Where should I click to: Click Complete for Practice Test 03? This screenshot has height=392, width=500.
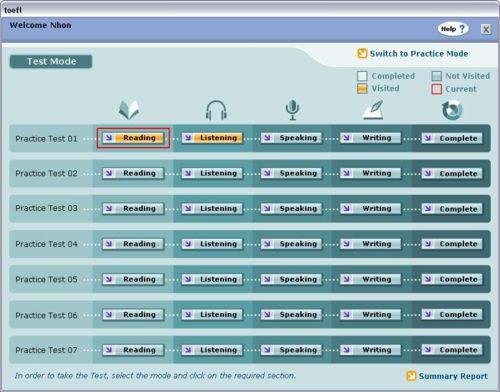pos(452,209)
